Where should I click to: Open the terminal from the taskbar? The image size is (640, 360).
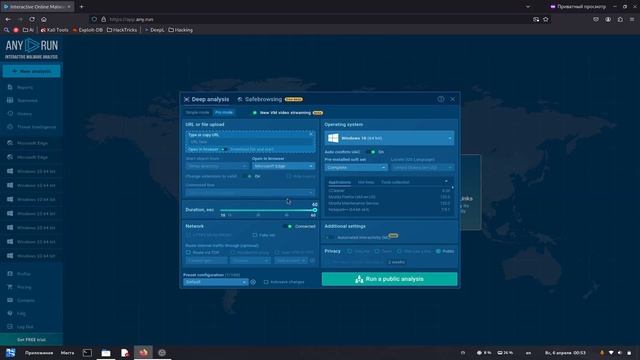[x=87, y=353]
